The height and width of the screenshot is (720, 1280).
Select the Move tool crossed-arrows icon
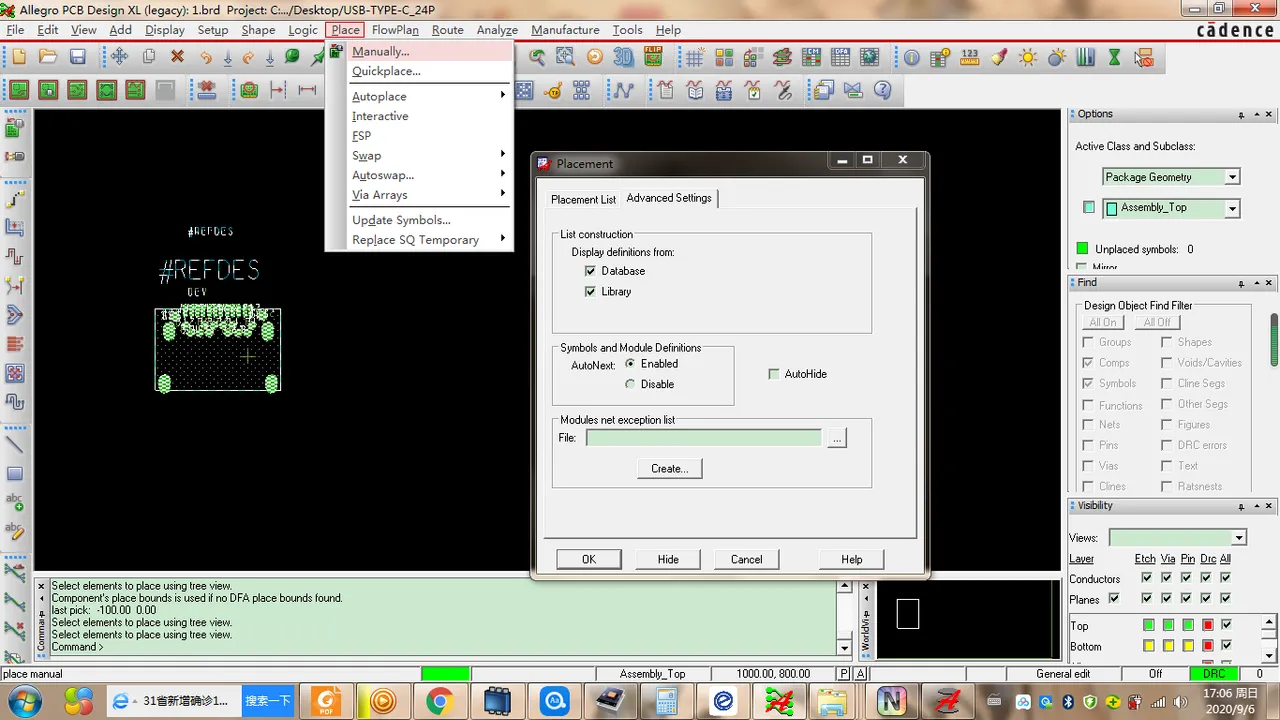tap(119, 57)
